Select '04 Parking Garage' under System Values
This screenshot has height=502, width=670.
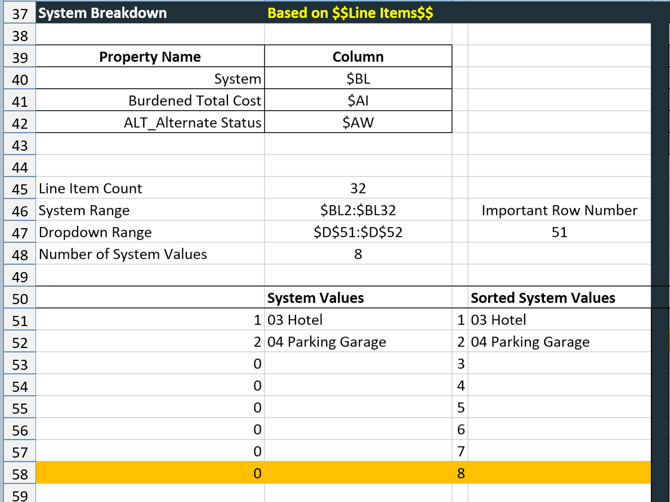(x=326, y=342)
